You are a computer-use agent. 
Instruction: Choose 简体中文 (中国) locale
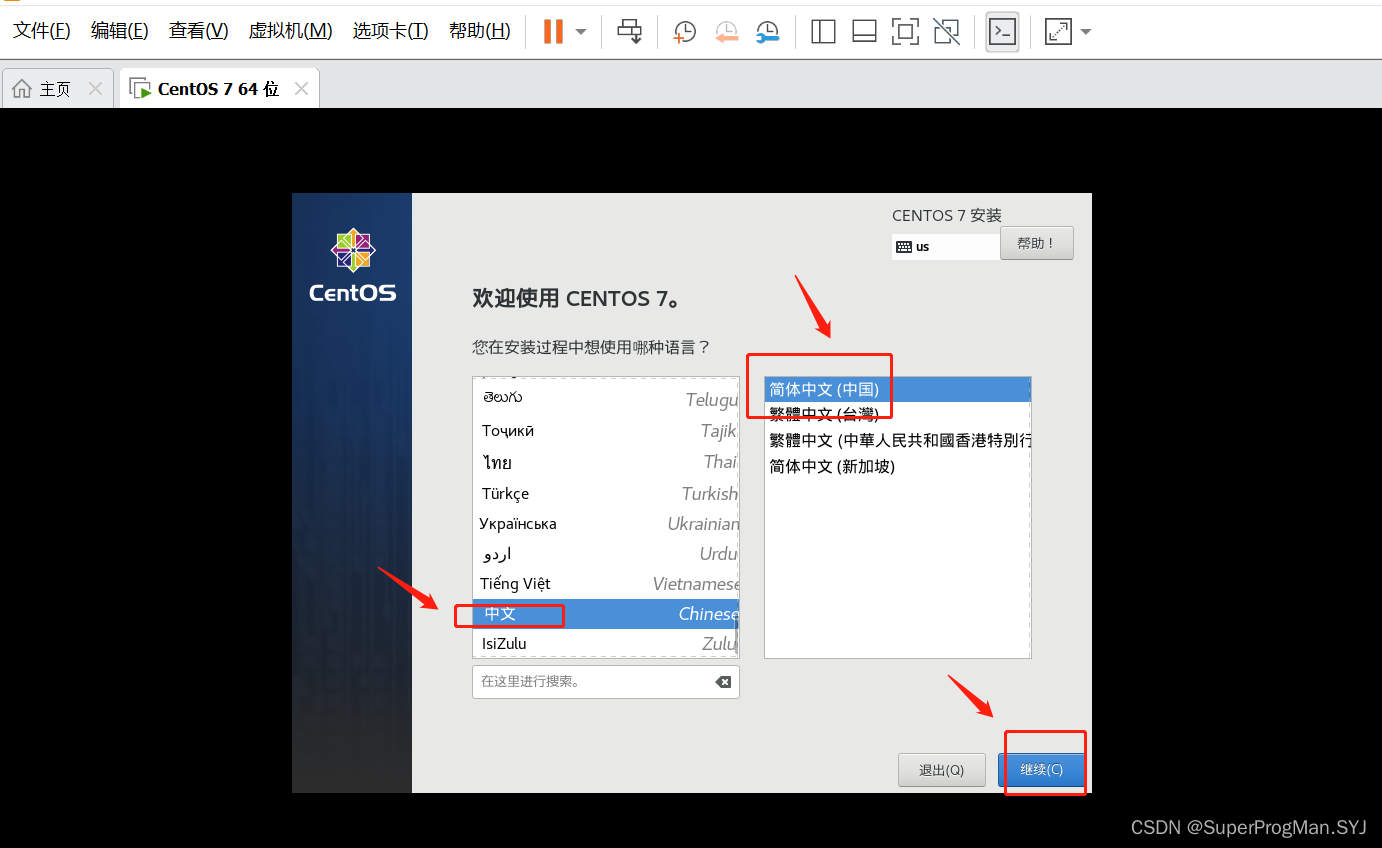[x=897, y=389]
